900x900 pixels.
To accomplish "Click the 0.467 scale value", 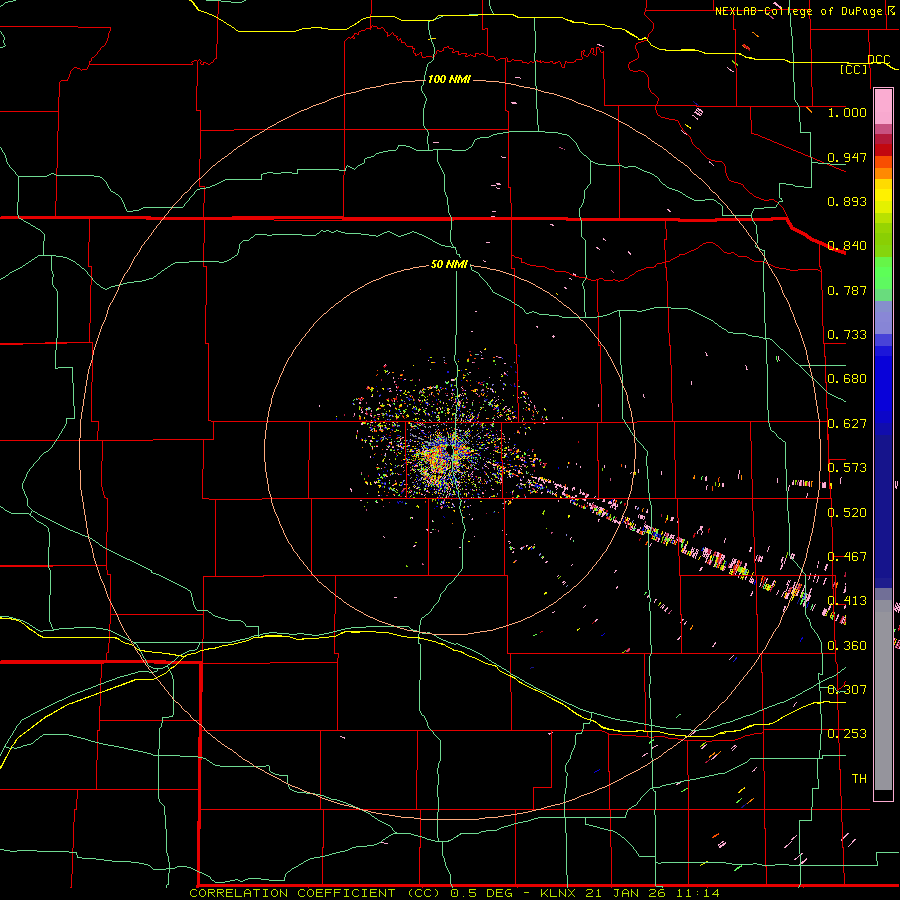I will pyautogui.click(x=847, y=557).
